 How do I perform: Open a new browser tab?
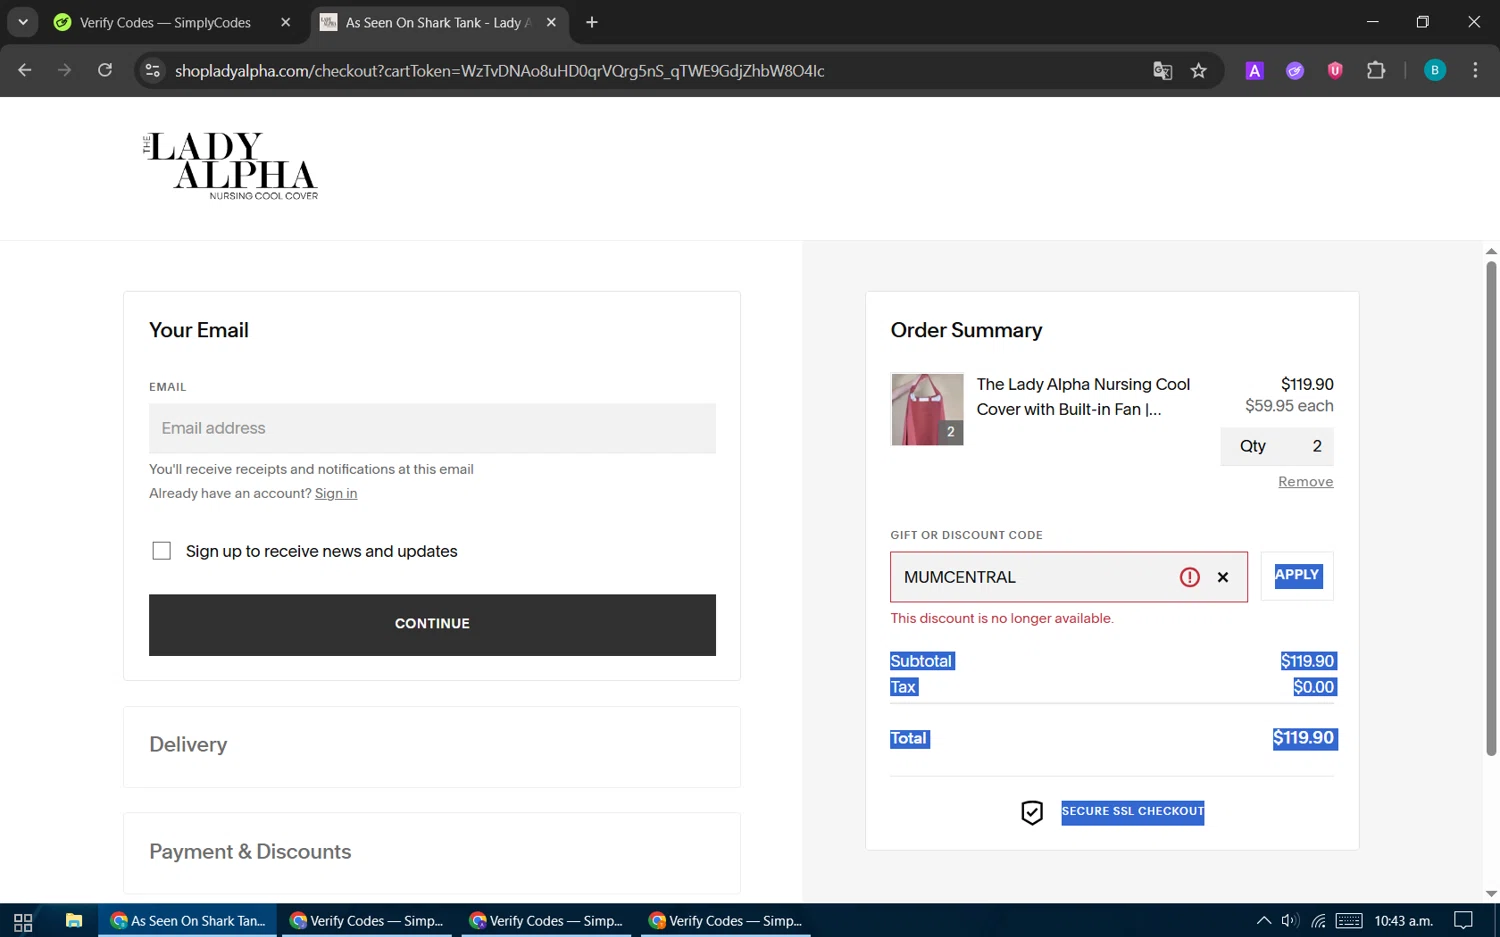[x=592, y=22]
